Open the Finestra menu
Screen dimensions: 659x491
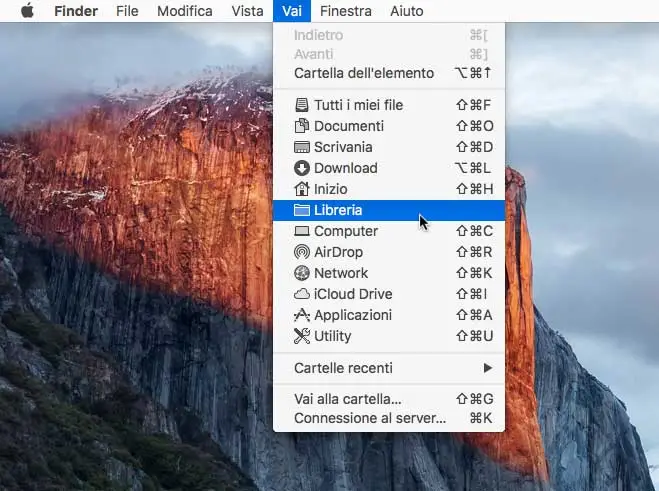click(345, 11)
